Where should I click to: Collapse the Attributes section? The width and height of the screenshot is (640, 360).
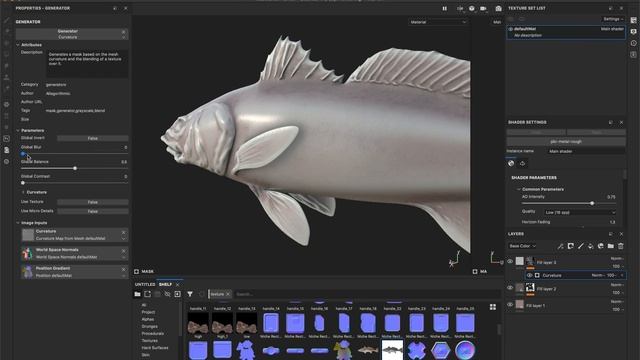18,45
